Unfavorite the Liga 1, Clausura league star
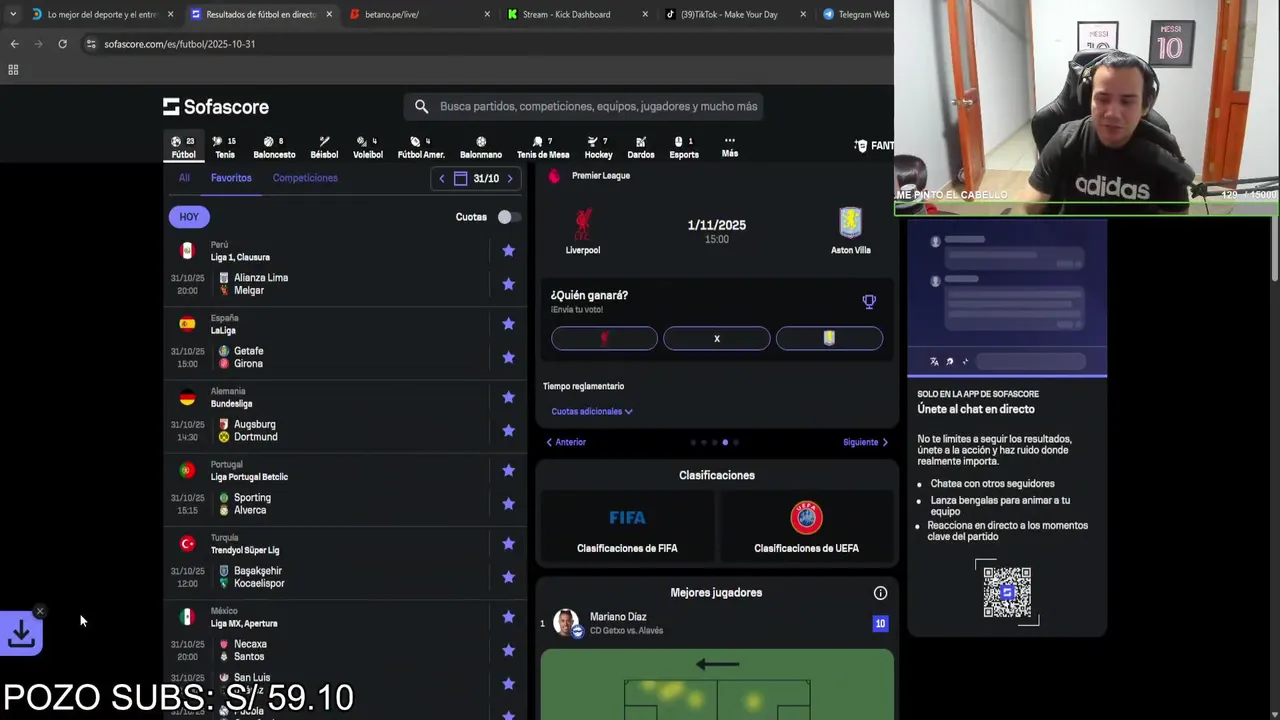The height and width of the screenshot is (720, 1280). click(x=508, y=250)
